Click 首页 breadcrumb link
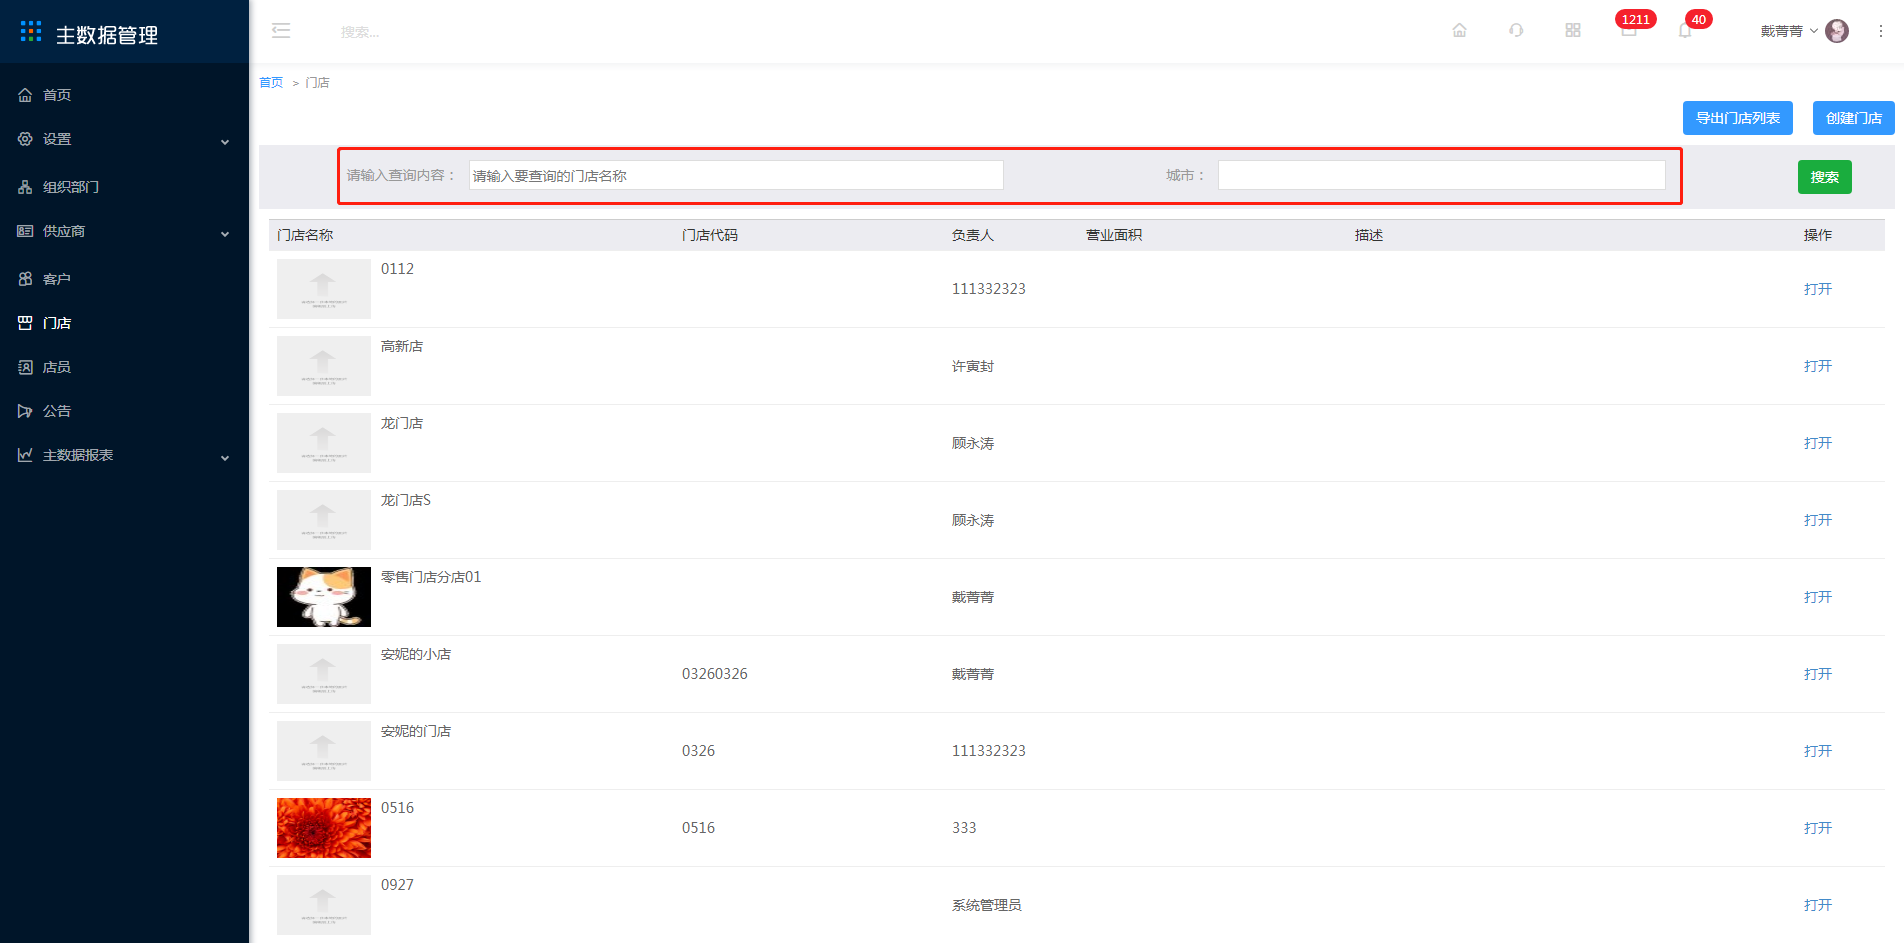 tap(271, 83)
